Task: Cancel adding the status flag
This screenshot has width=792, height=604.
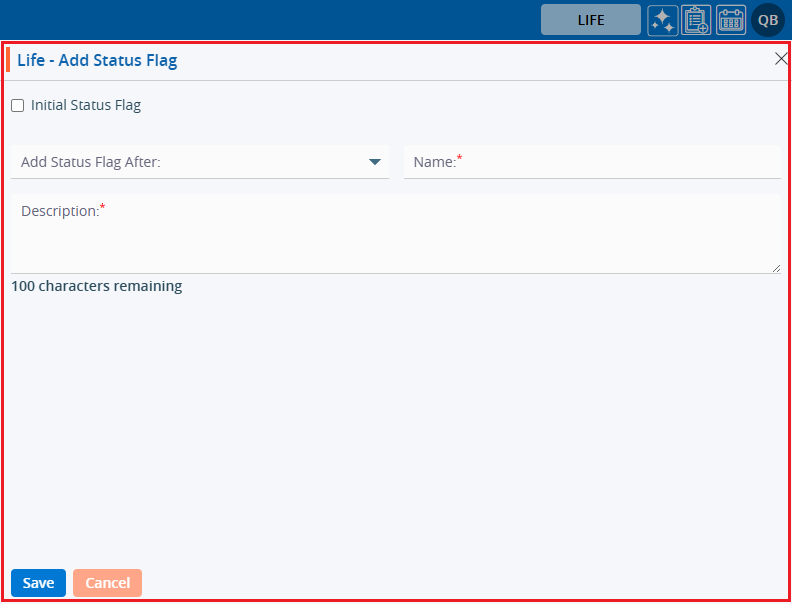Action: click(107, 583)
